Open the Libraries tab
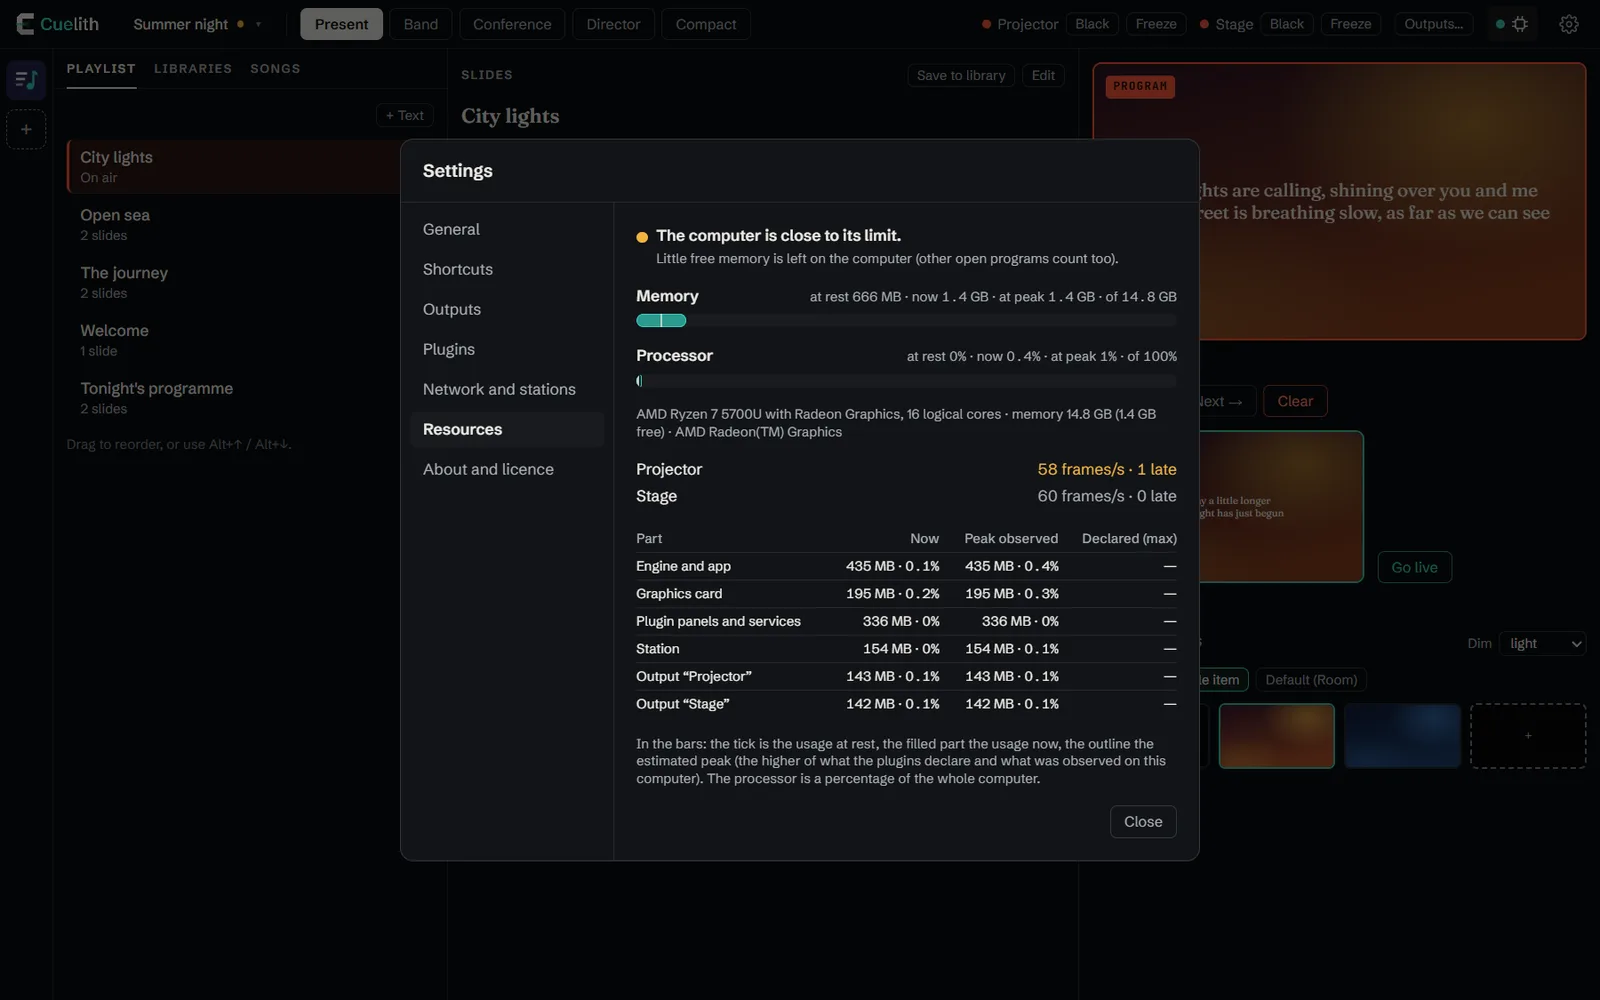The image size is (1600, 1000). pyautogui.click(x=193, y=69)
